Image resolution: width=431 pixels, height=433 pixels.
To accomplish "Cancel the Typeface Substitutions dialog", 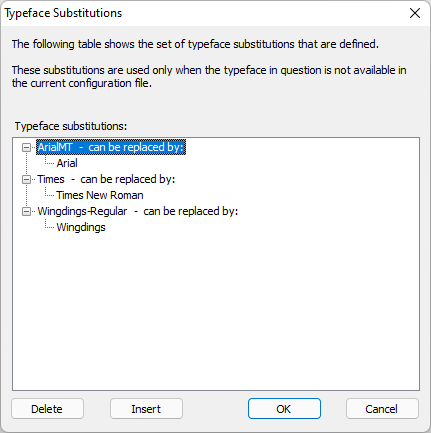I will click(x=382, y=409).
